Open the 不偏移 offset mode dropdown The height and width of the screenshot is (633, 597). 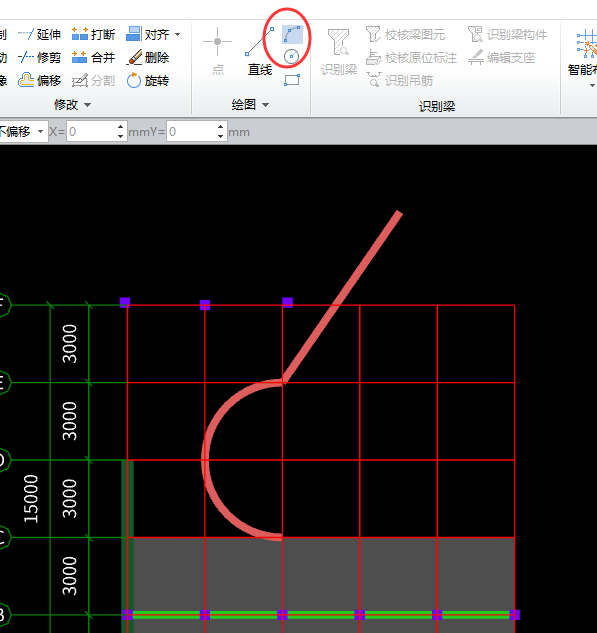tap(40, 132)
